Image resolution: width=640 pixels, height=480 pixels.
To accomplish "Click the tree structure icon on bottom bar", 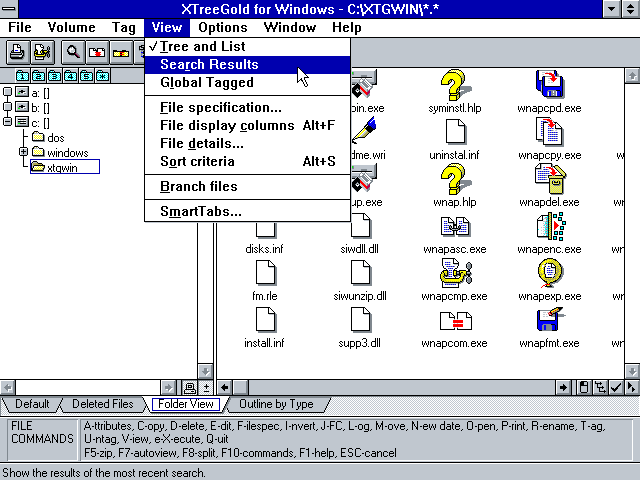I will point(600,387).
